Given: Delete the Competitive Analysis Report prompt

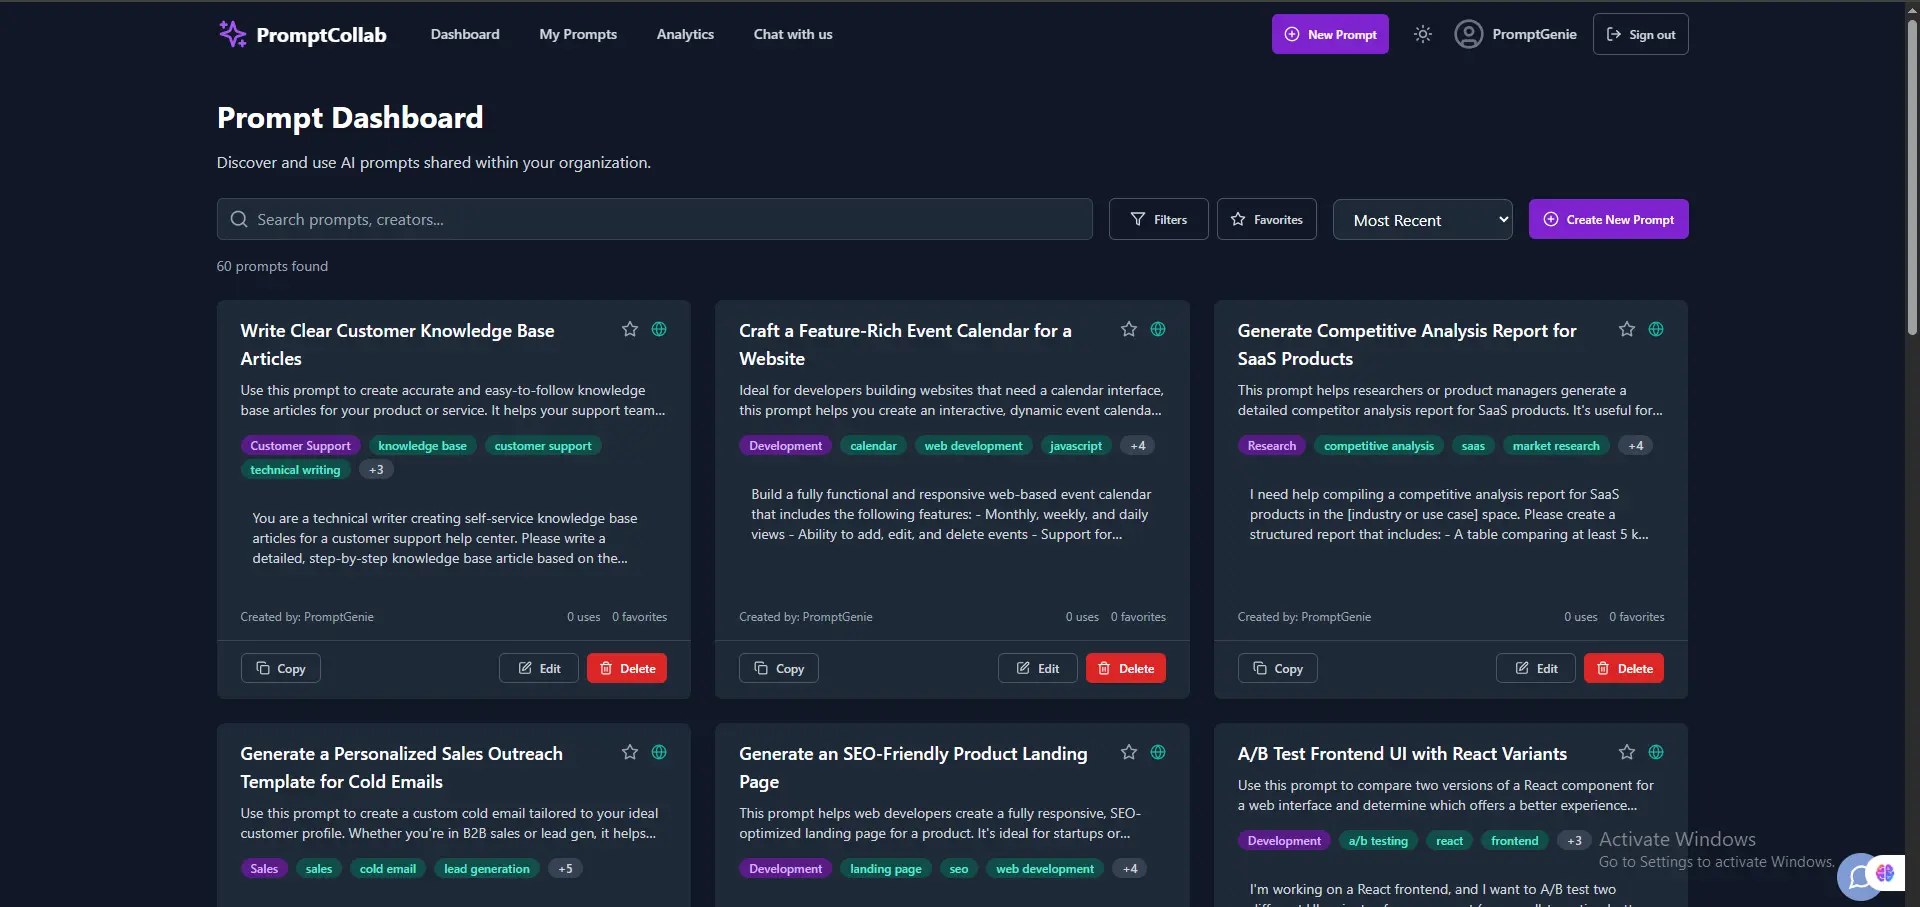Looking at the screenshot, I should coord(1624,668).
